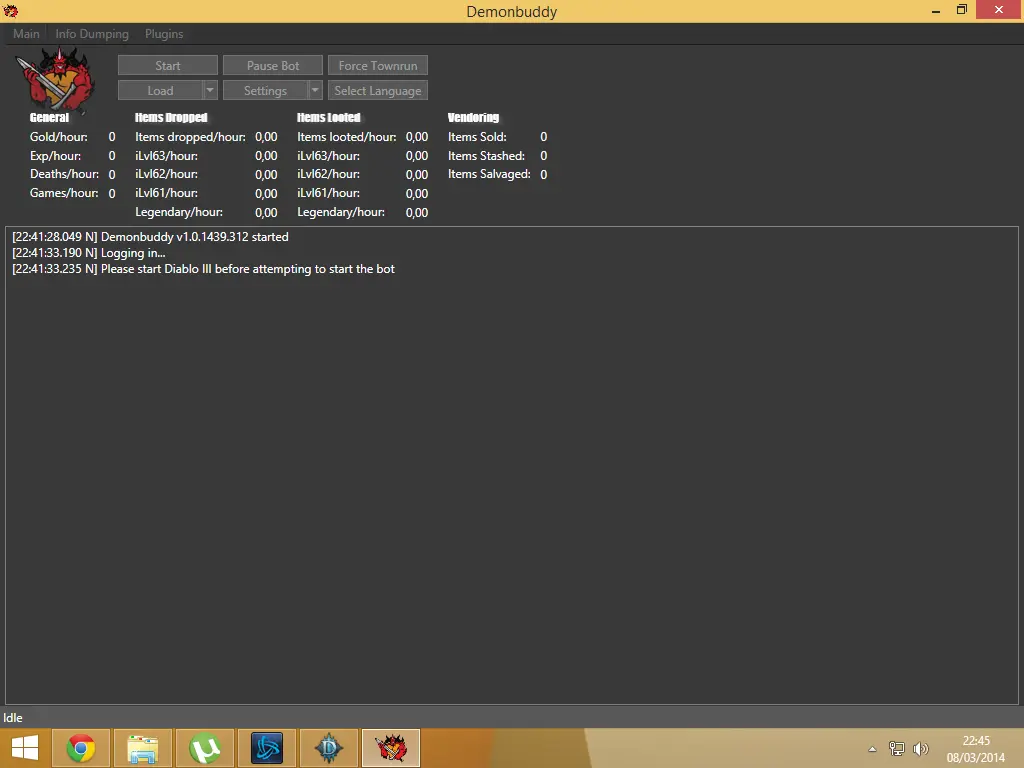This screenshot has width=1024, height=768.
Task: Open Google Chrome from the taskbar
Action: click(81, 748)
